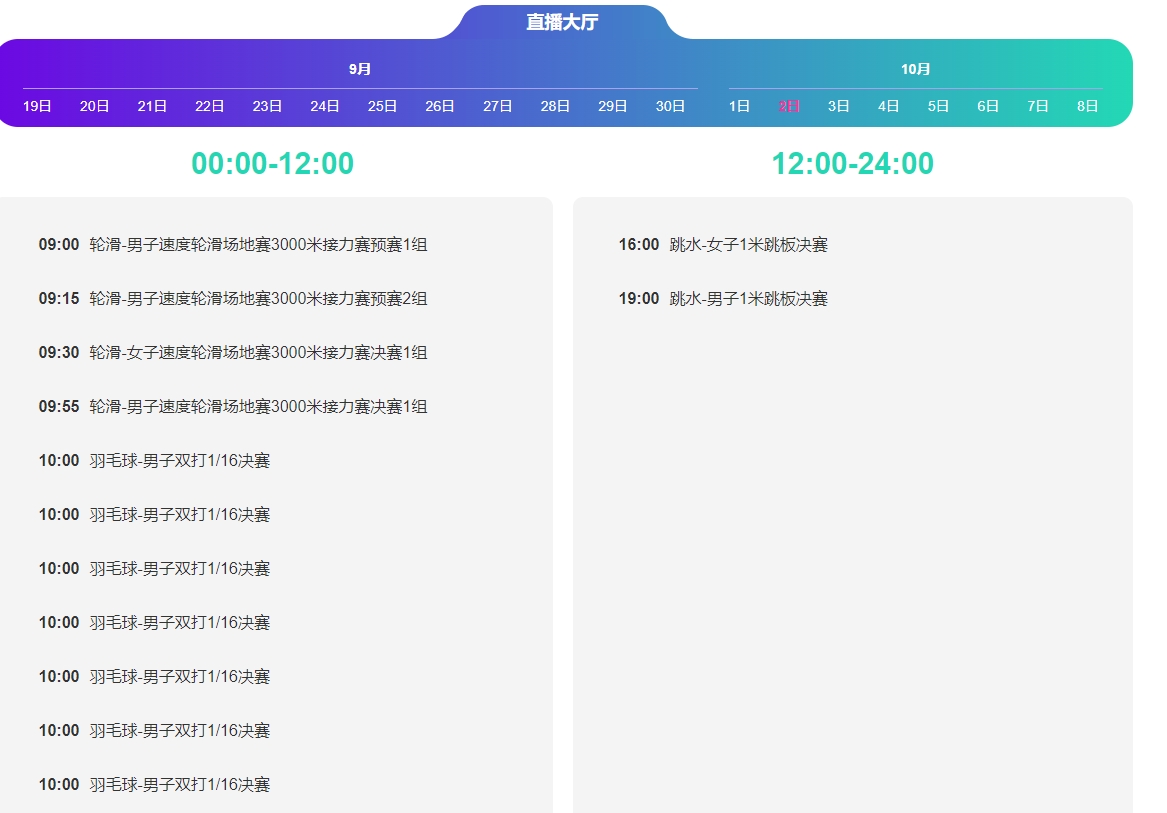Open the 16:00 跳水-女子1米跳板决赛 stream

(748, 245)
